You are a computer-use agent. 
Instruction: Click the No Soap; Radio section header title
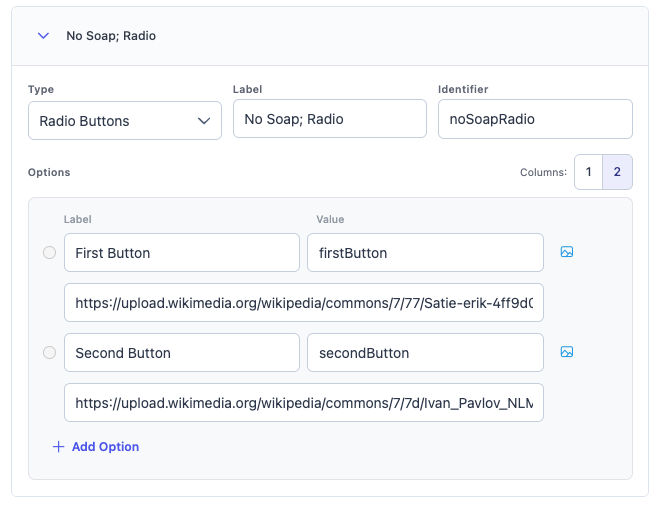(x=111, y=36)
